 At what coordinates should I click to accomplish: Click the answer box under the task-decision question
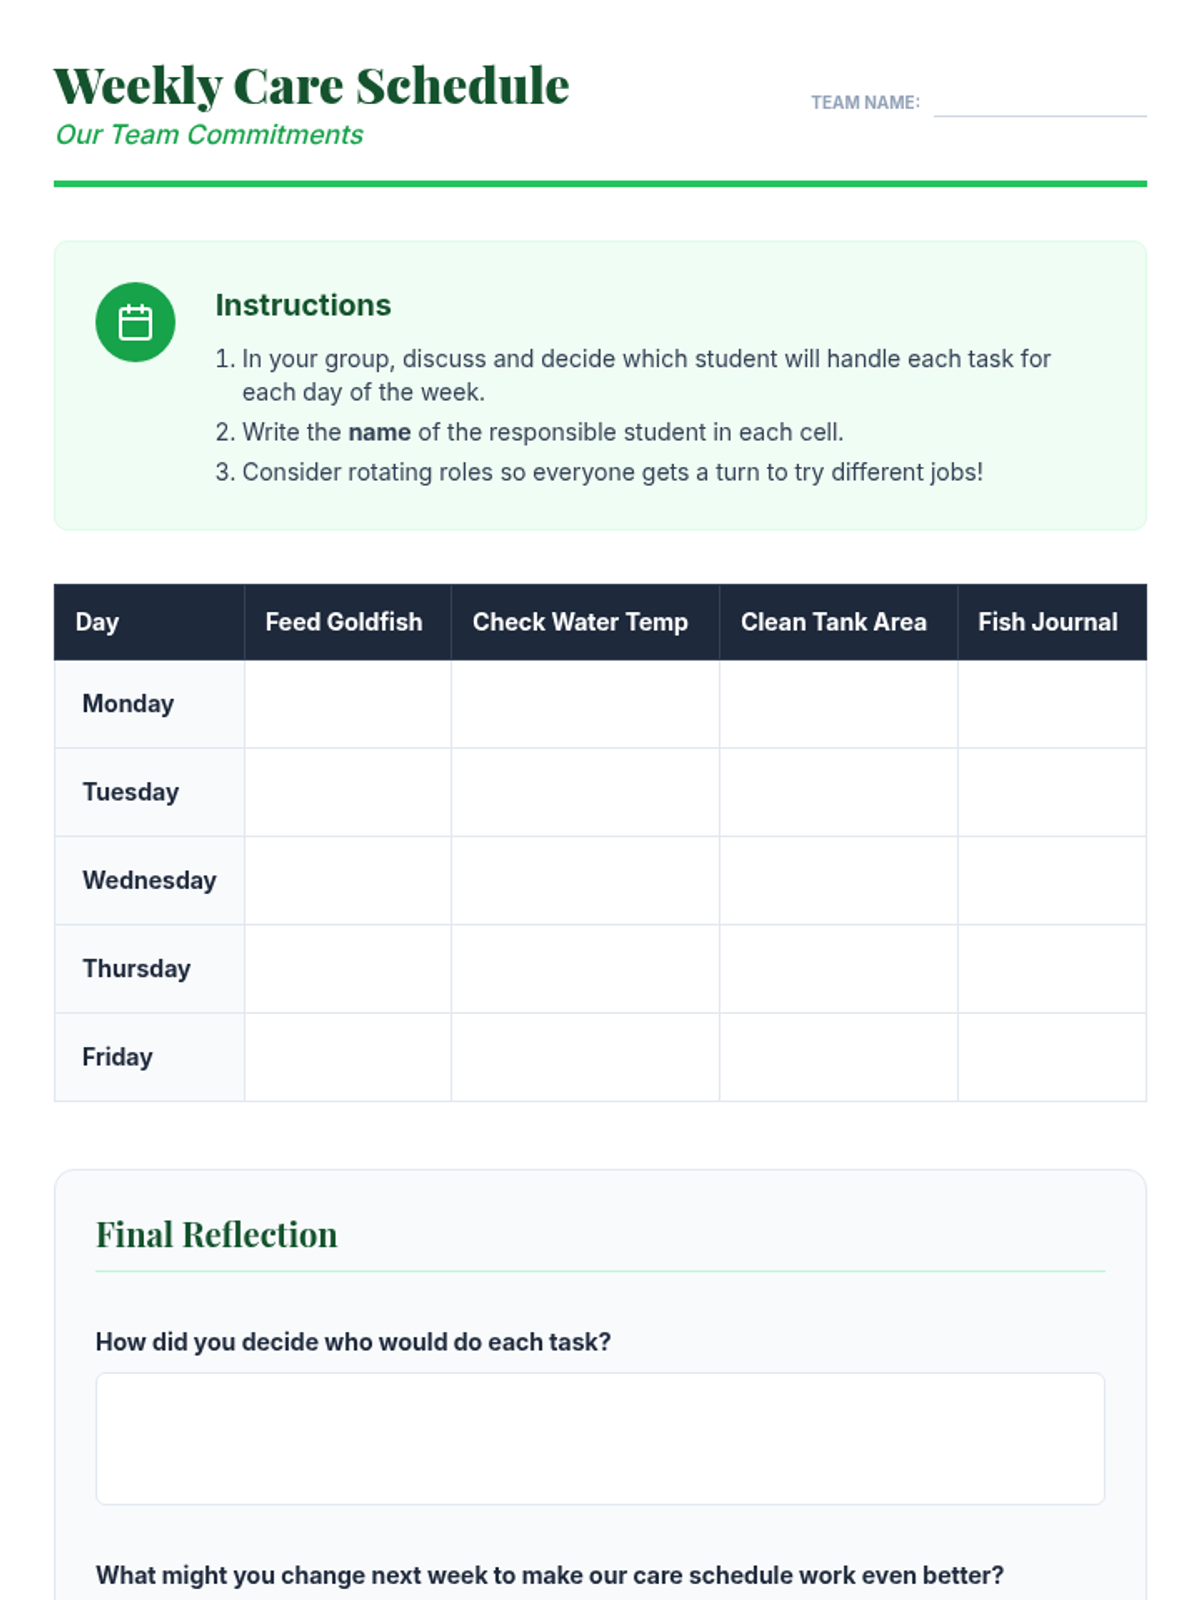(600, 1438)
